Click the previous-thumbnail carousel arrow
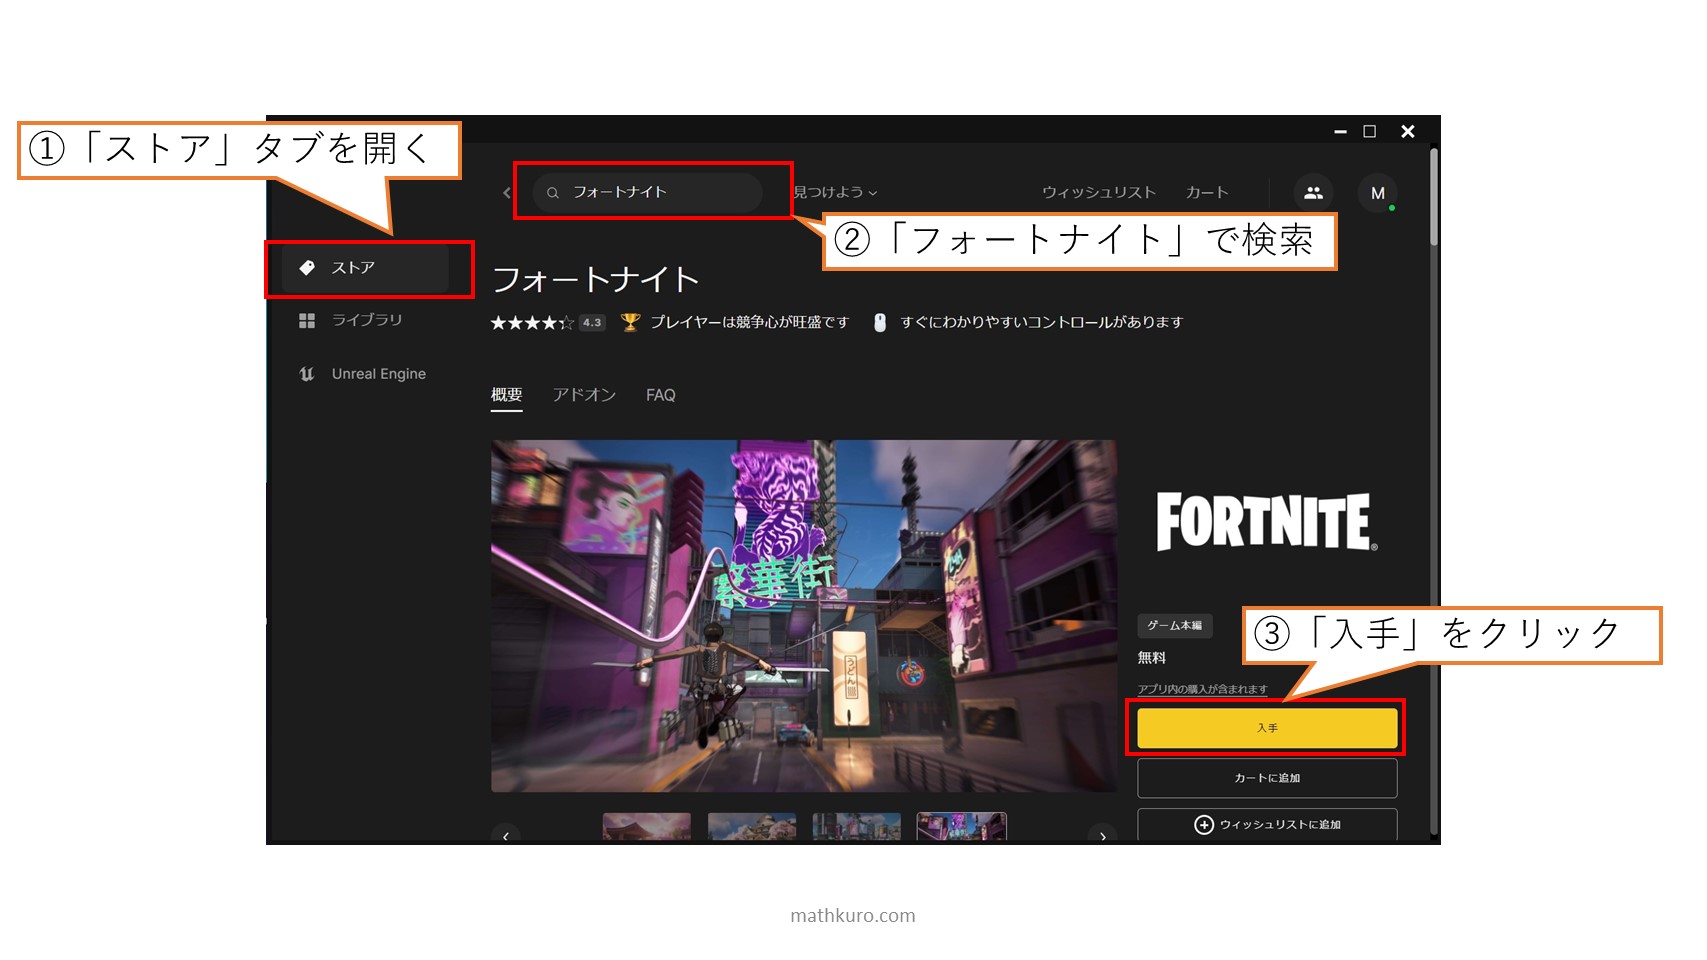This screenshot has width=1707, height=960. 506,835
